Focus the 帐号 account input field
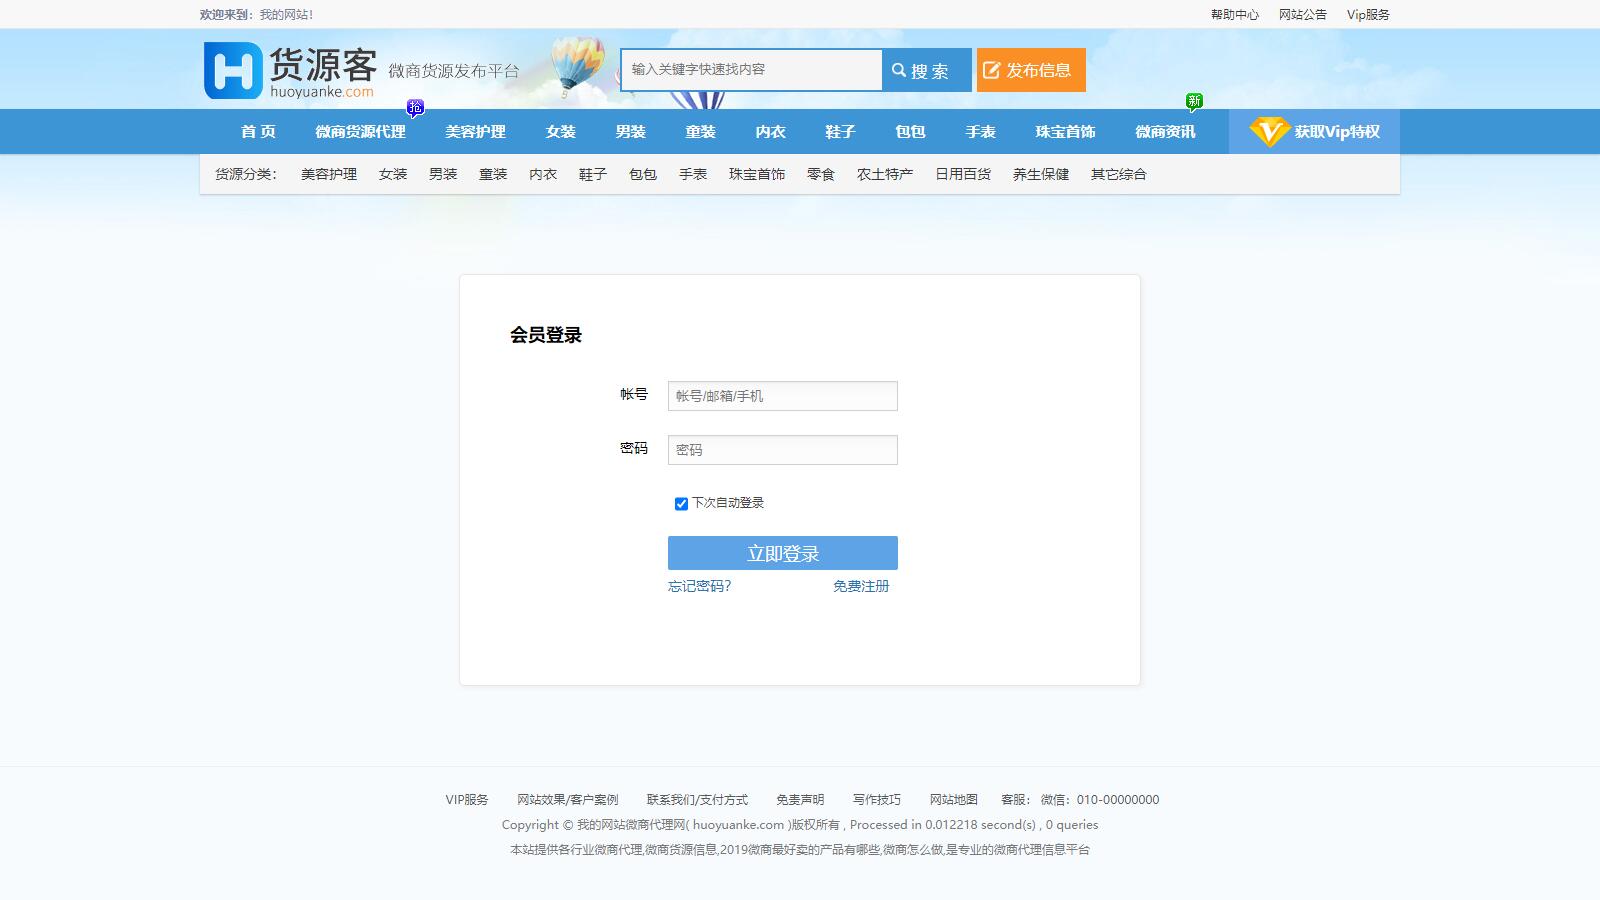Image resolution: width=1600 pixels, height=900 pixels. click(782, 396)
